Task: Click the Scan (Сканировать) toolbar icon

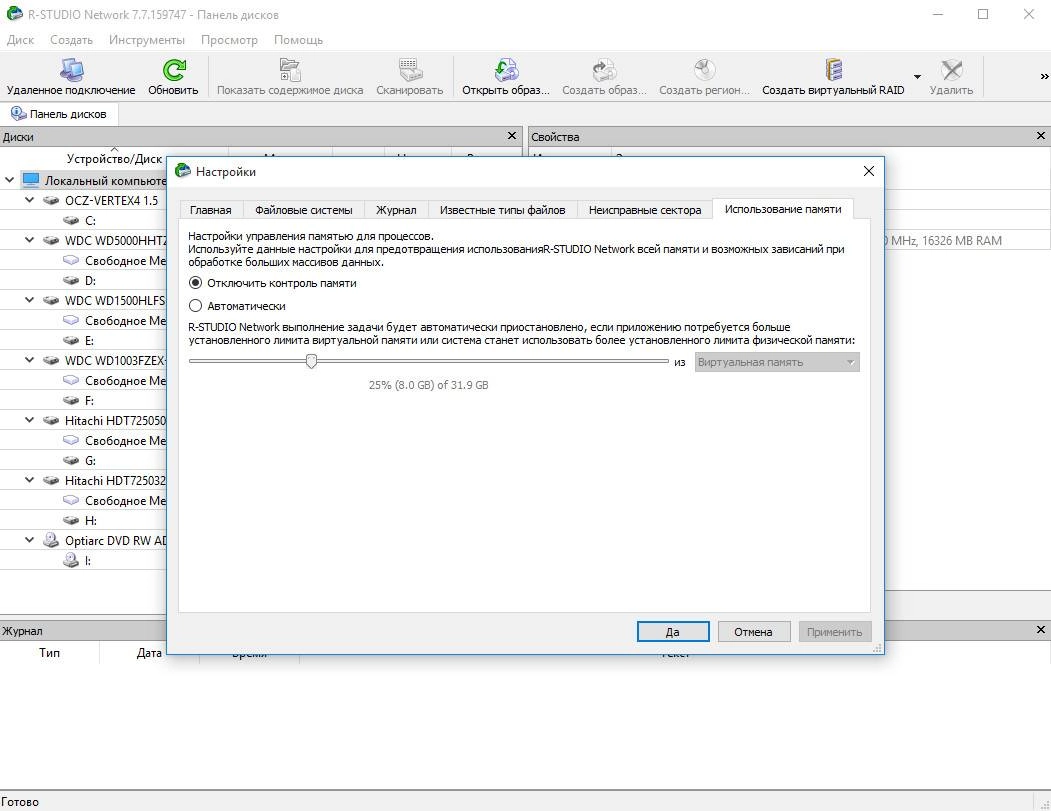Action: (x=409, y=70)
